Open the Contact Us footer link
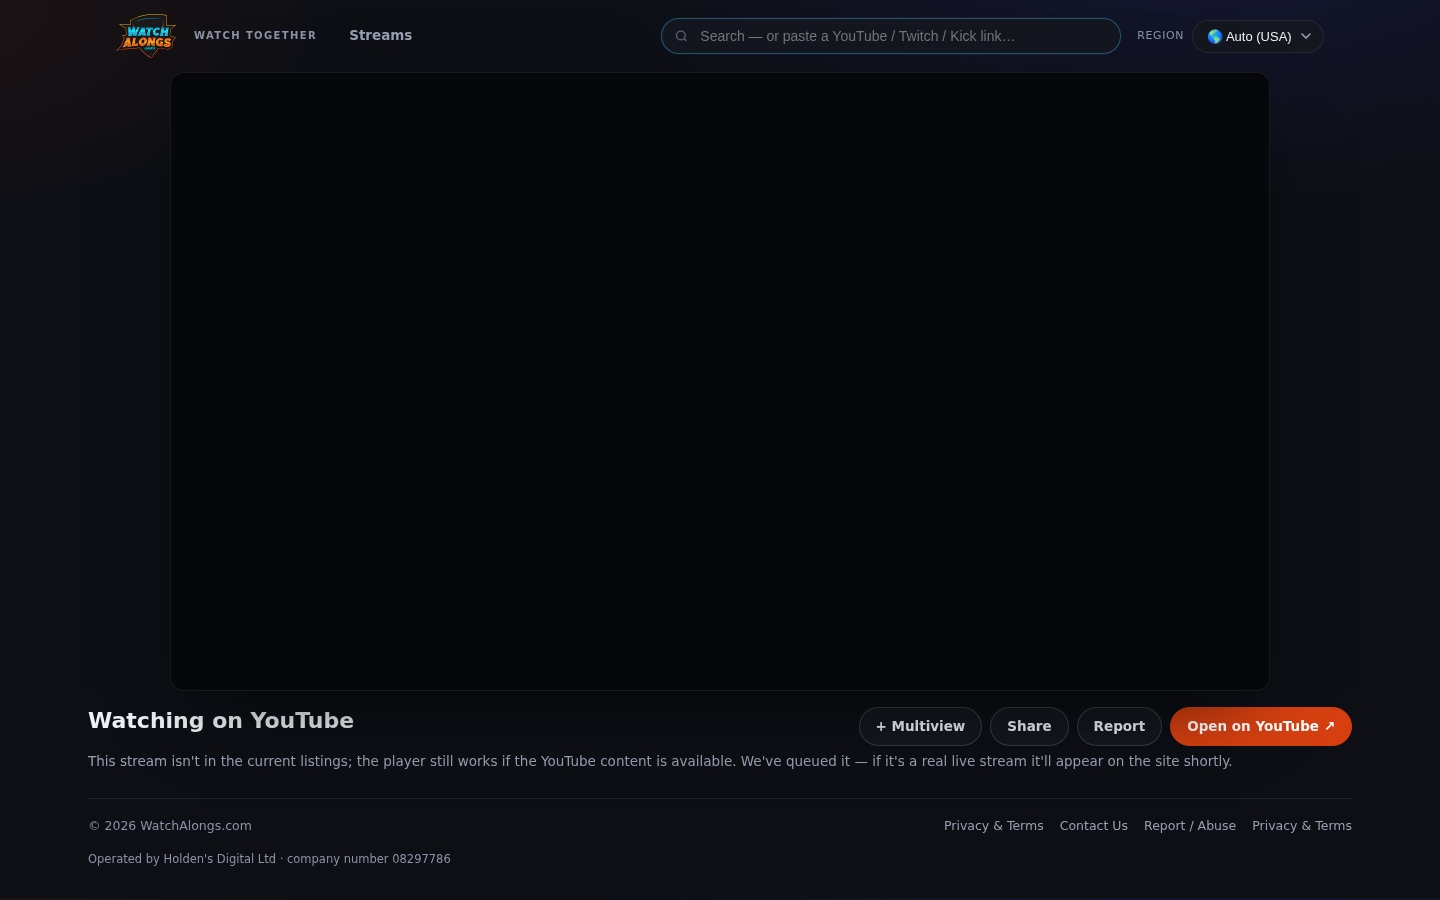Viewport: 1440px width, 900px height. tap(1094, 825)
